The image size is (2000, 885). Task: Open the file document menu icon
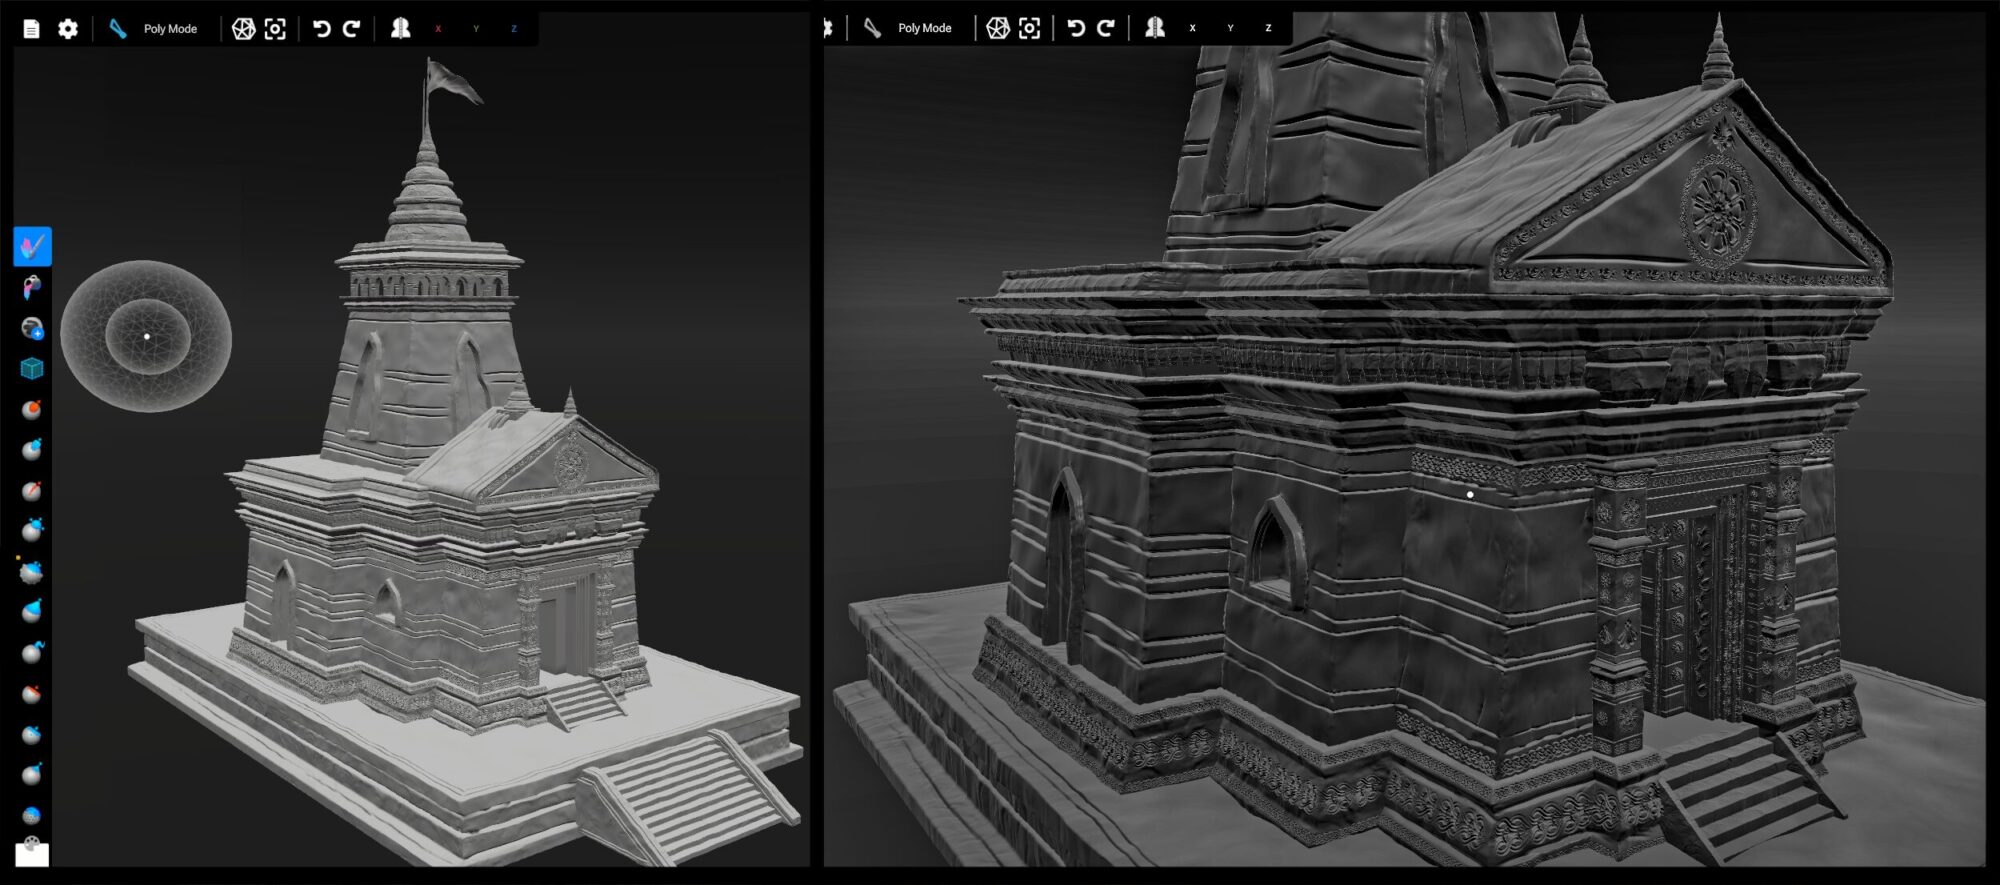click(x=31, y=29)
